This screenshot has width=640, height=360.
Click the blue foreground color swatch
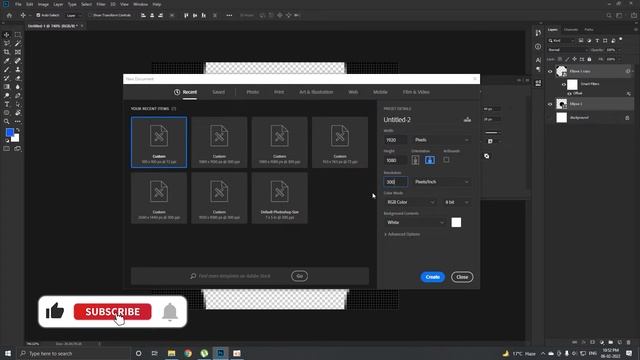(x=9, y=132)
